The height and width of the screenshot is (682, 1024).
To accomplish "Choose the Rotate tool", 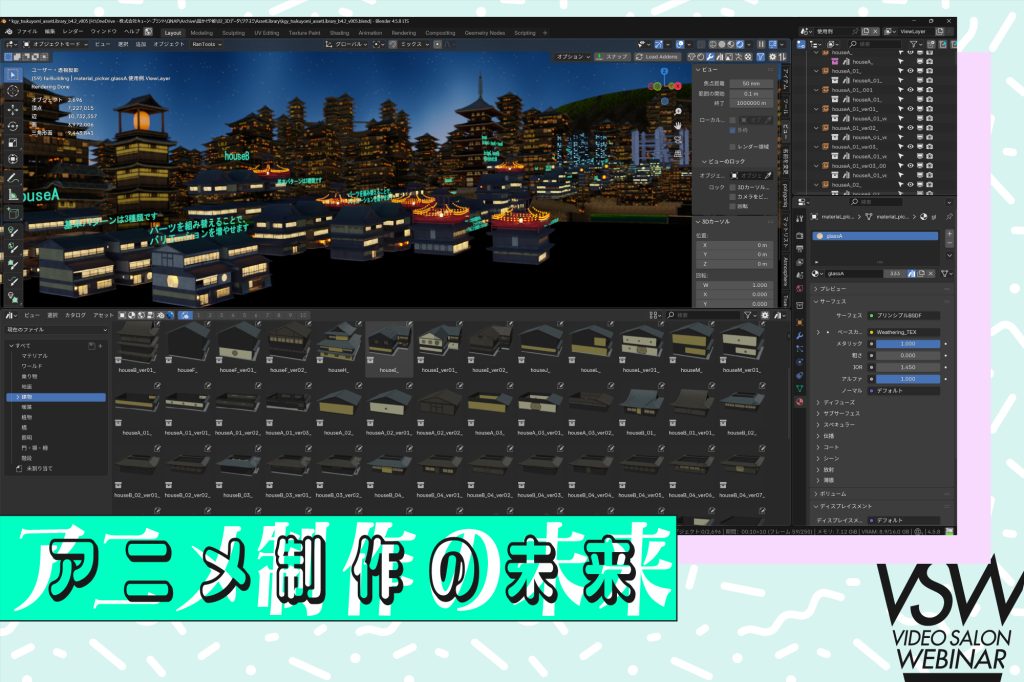I will (12, 126).
